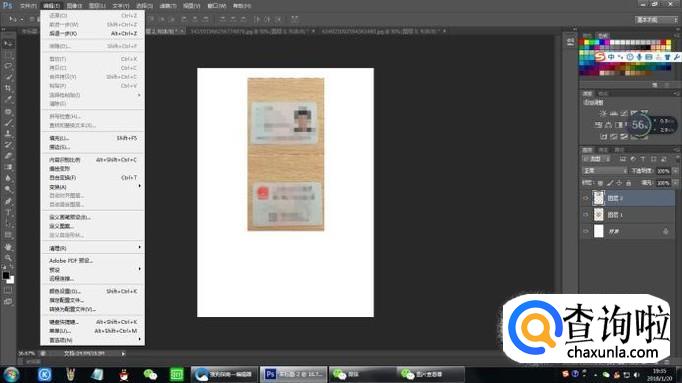682x383 pixels.
Task: Add a Brightness/Contrast adjustment
Action: pyautogui.click(x=603, y=113)
